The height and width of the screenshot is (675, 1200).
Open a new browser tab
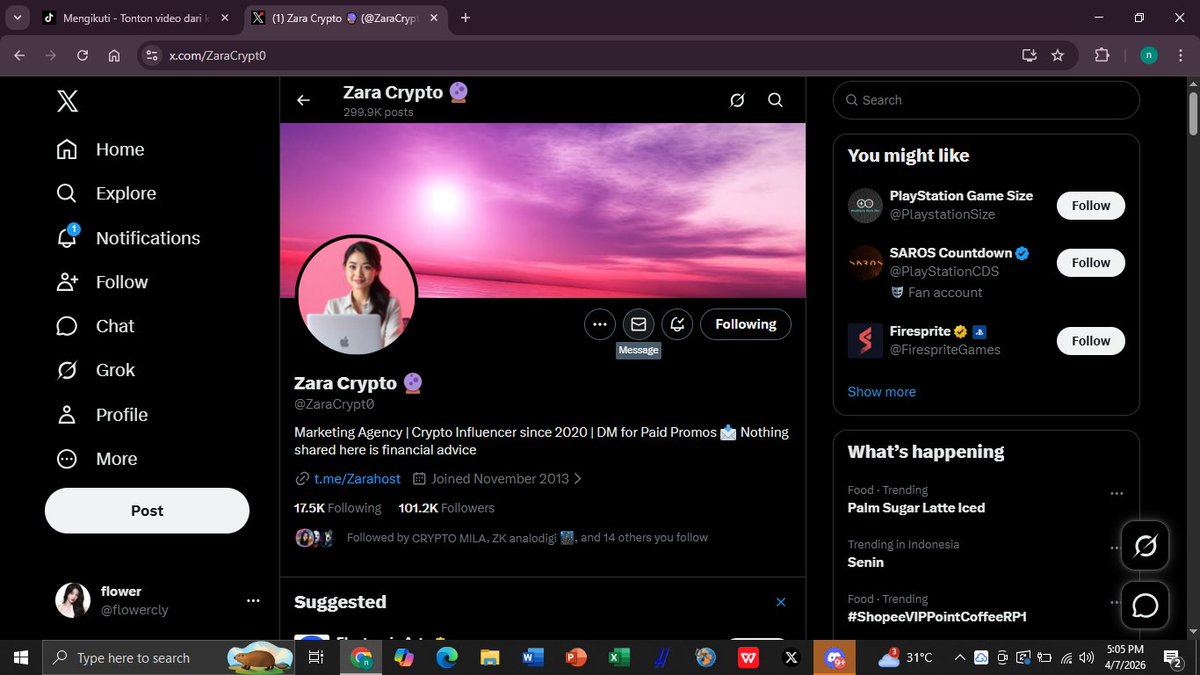point(466,18)
